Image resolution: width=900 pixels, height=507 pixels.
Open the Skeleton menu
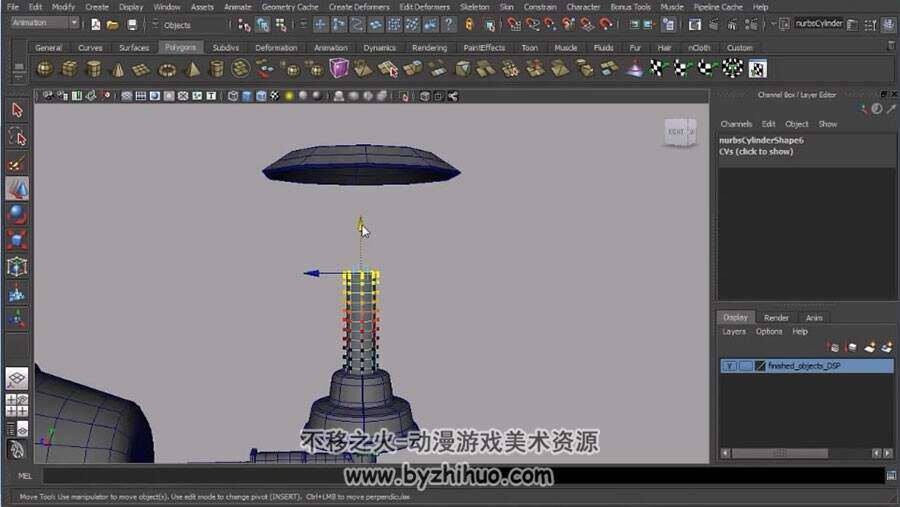tap(474, 7)
